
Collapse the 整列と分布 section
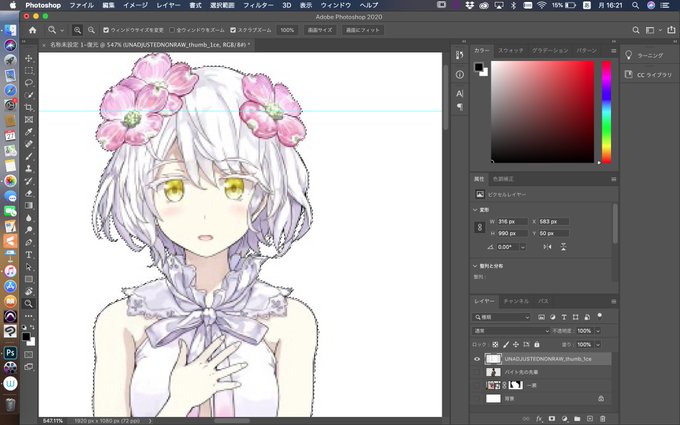(x=475, y=266)
